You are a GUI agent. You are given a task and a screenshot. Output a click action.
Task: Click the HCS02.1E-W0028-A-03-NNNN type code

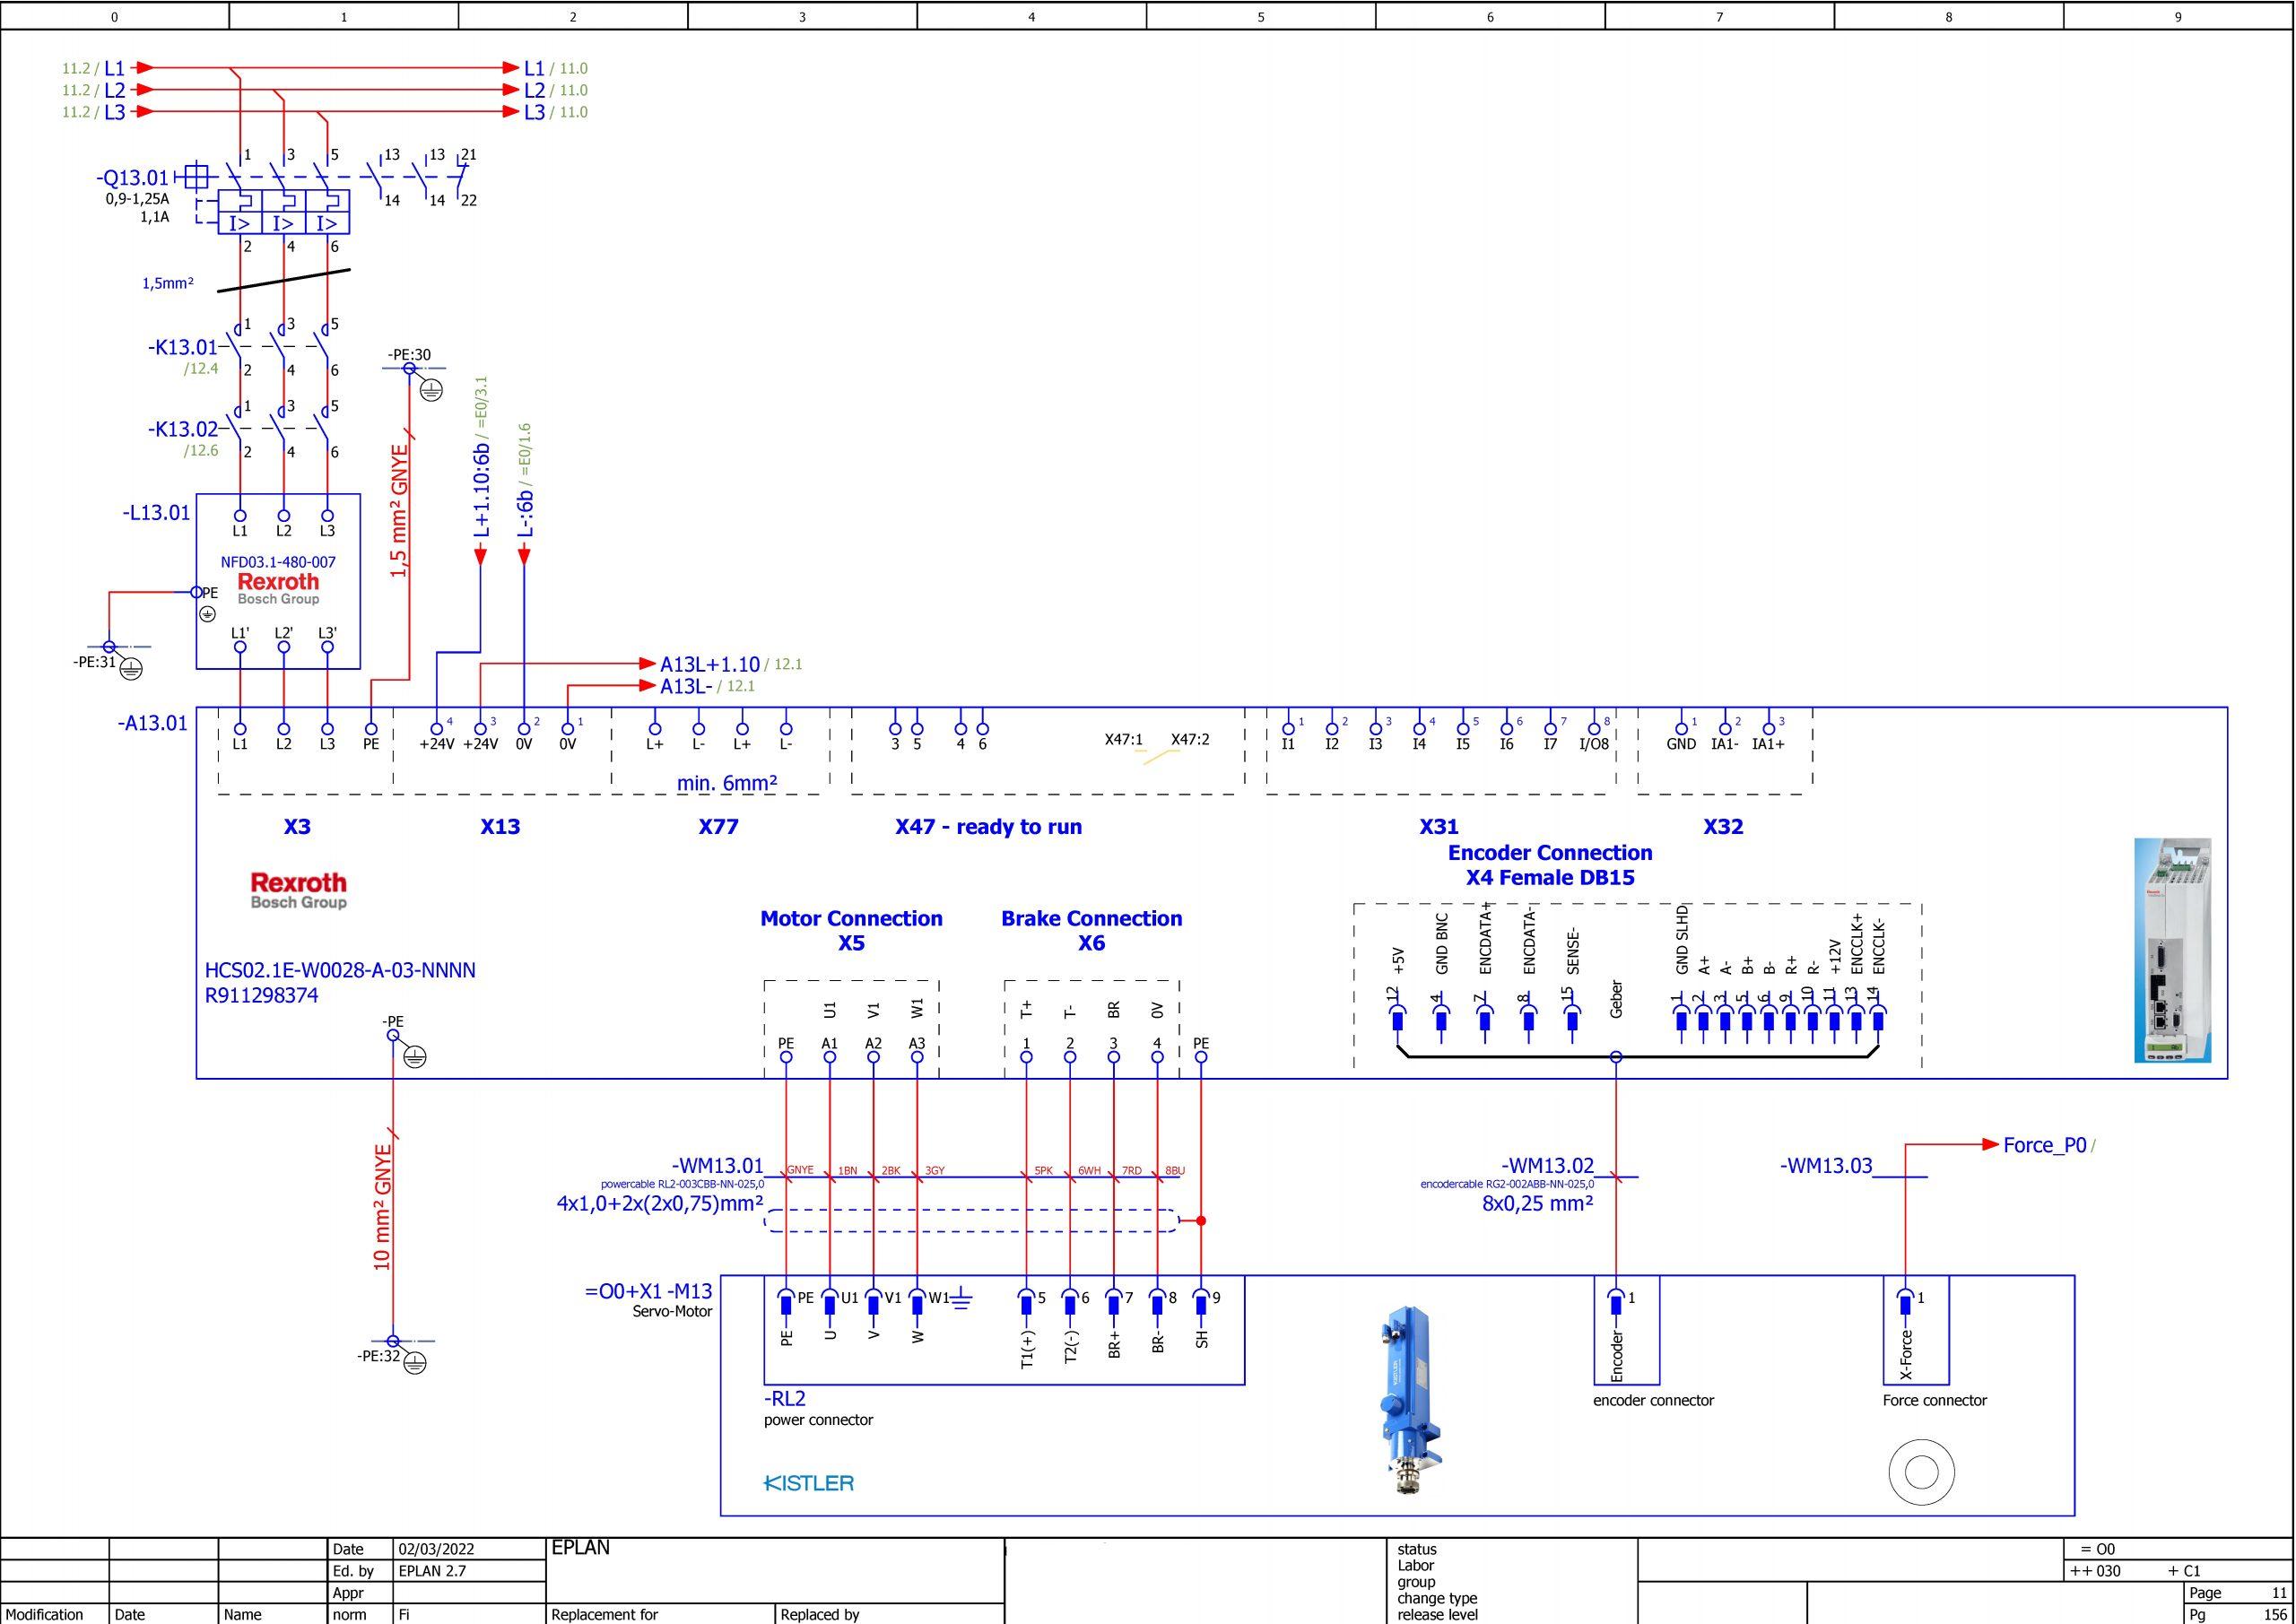(340, 971)
